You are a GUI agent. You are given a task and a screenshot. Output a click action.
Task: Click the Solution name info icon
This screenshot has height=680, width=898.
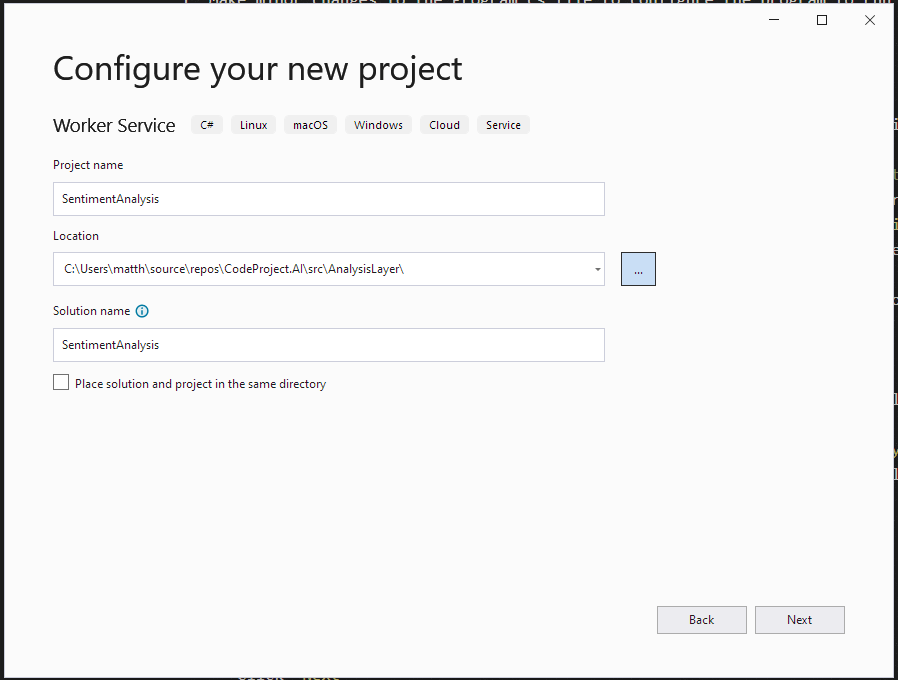142,311
